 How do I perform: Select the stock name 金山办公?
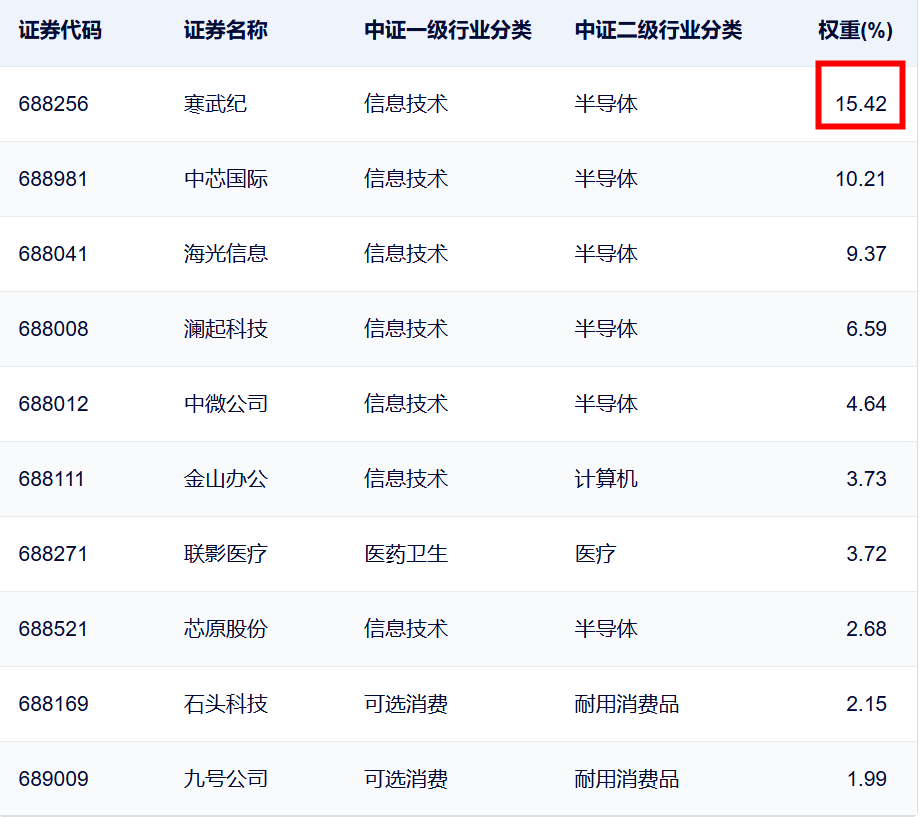226,479
